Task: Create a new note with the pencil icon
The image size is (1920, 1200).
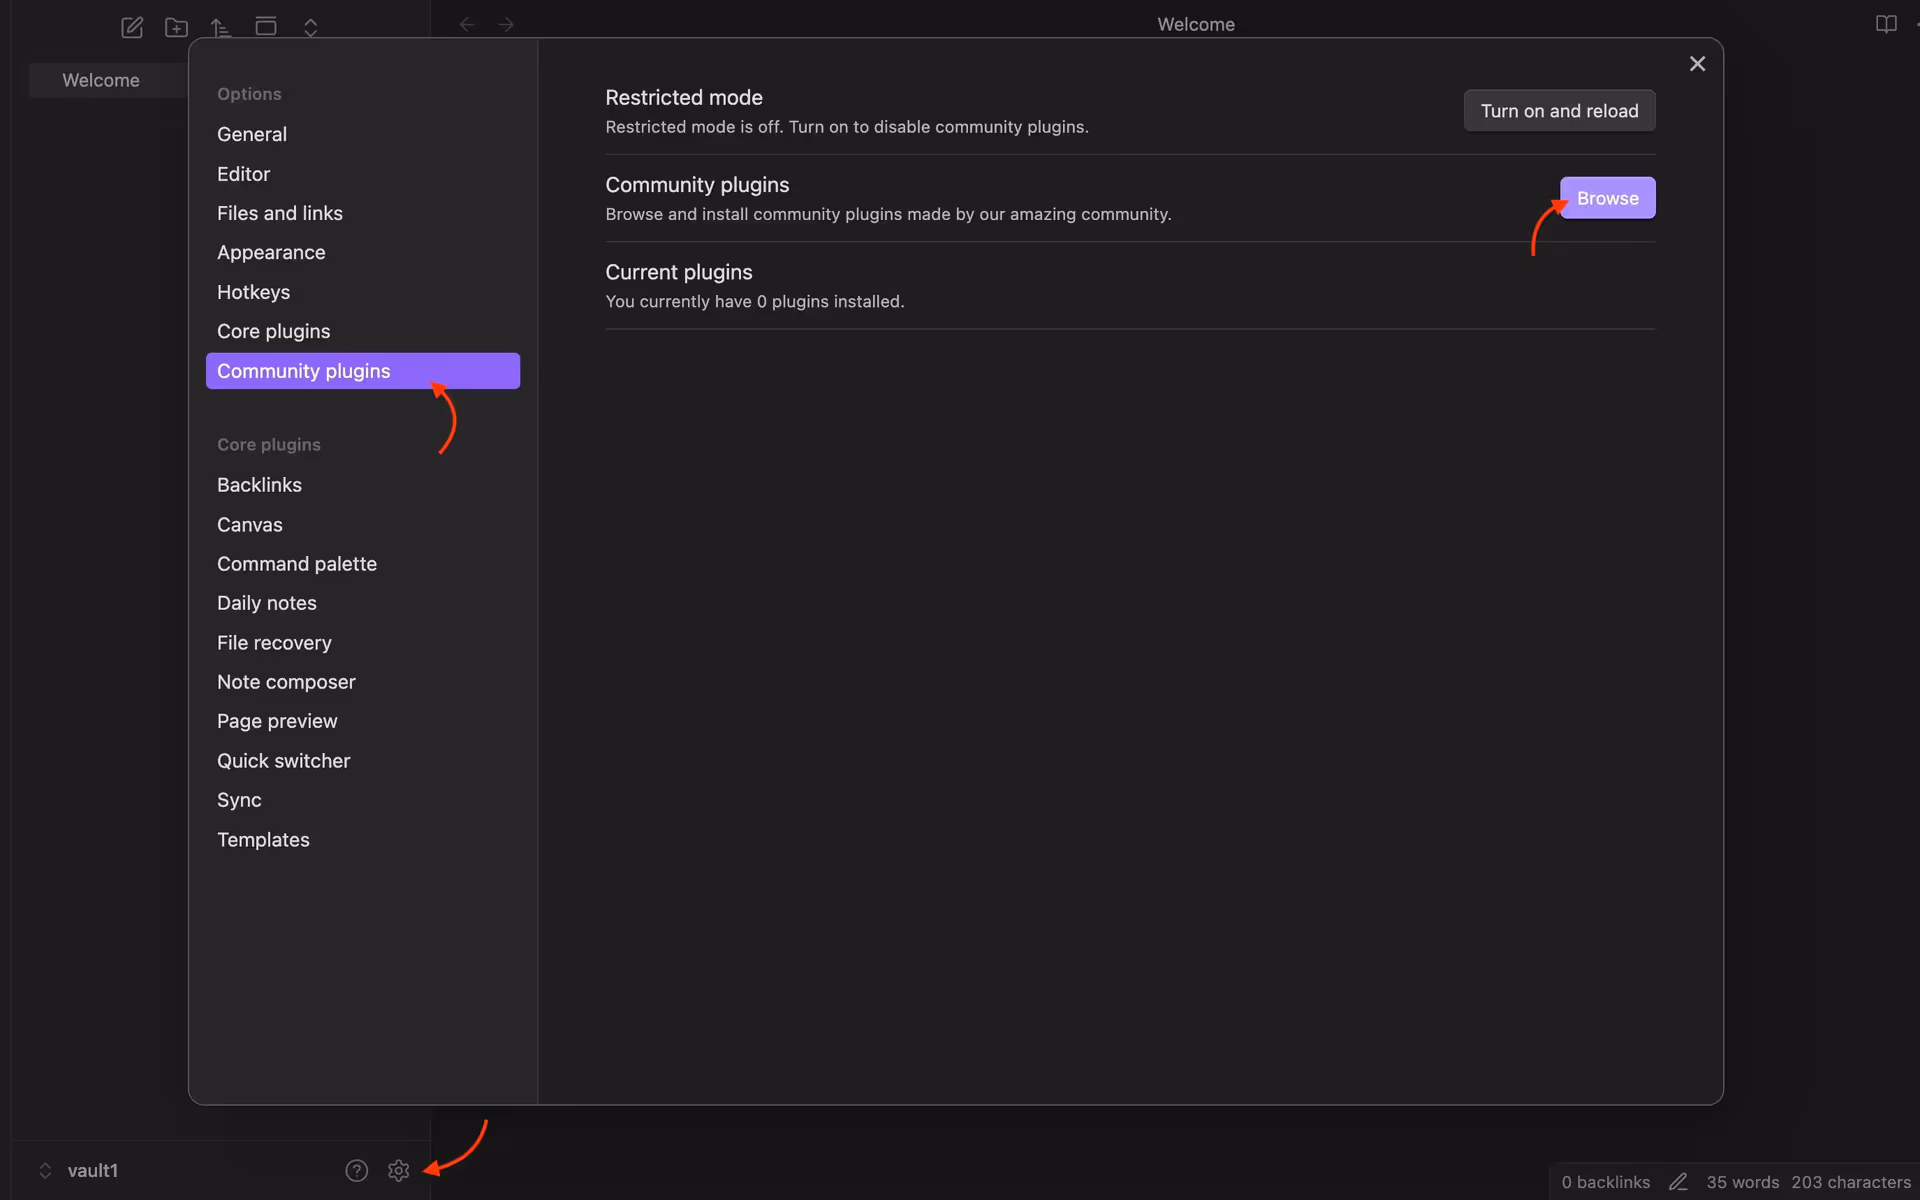Action: pyautogui.click(x=131, y=27)
